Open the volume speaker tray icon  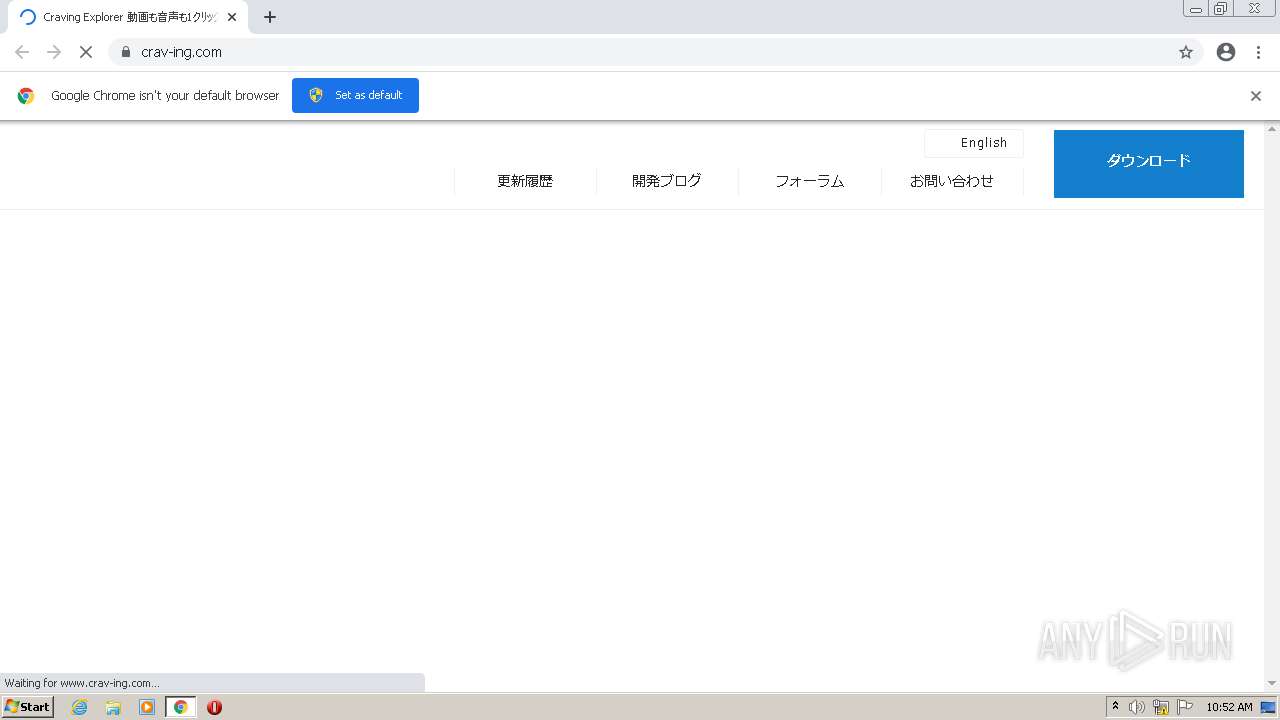tap(1137, 707)
